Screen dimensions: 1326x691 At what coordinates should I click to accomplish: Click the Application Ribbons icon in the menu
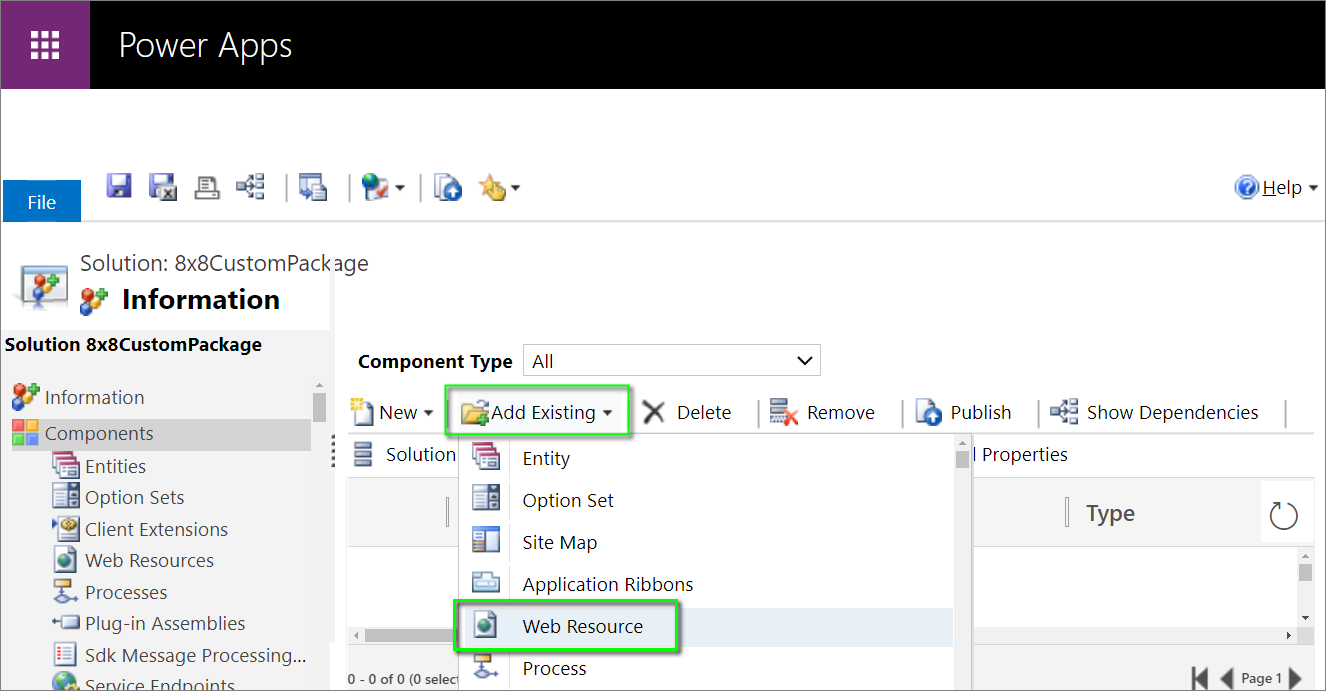tap(486, 583)
